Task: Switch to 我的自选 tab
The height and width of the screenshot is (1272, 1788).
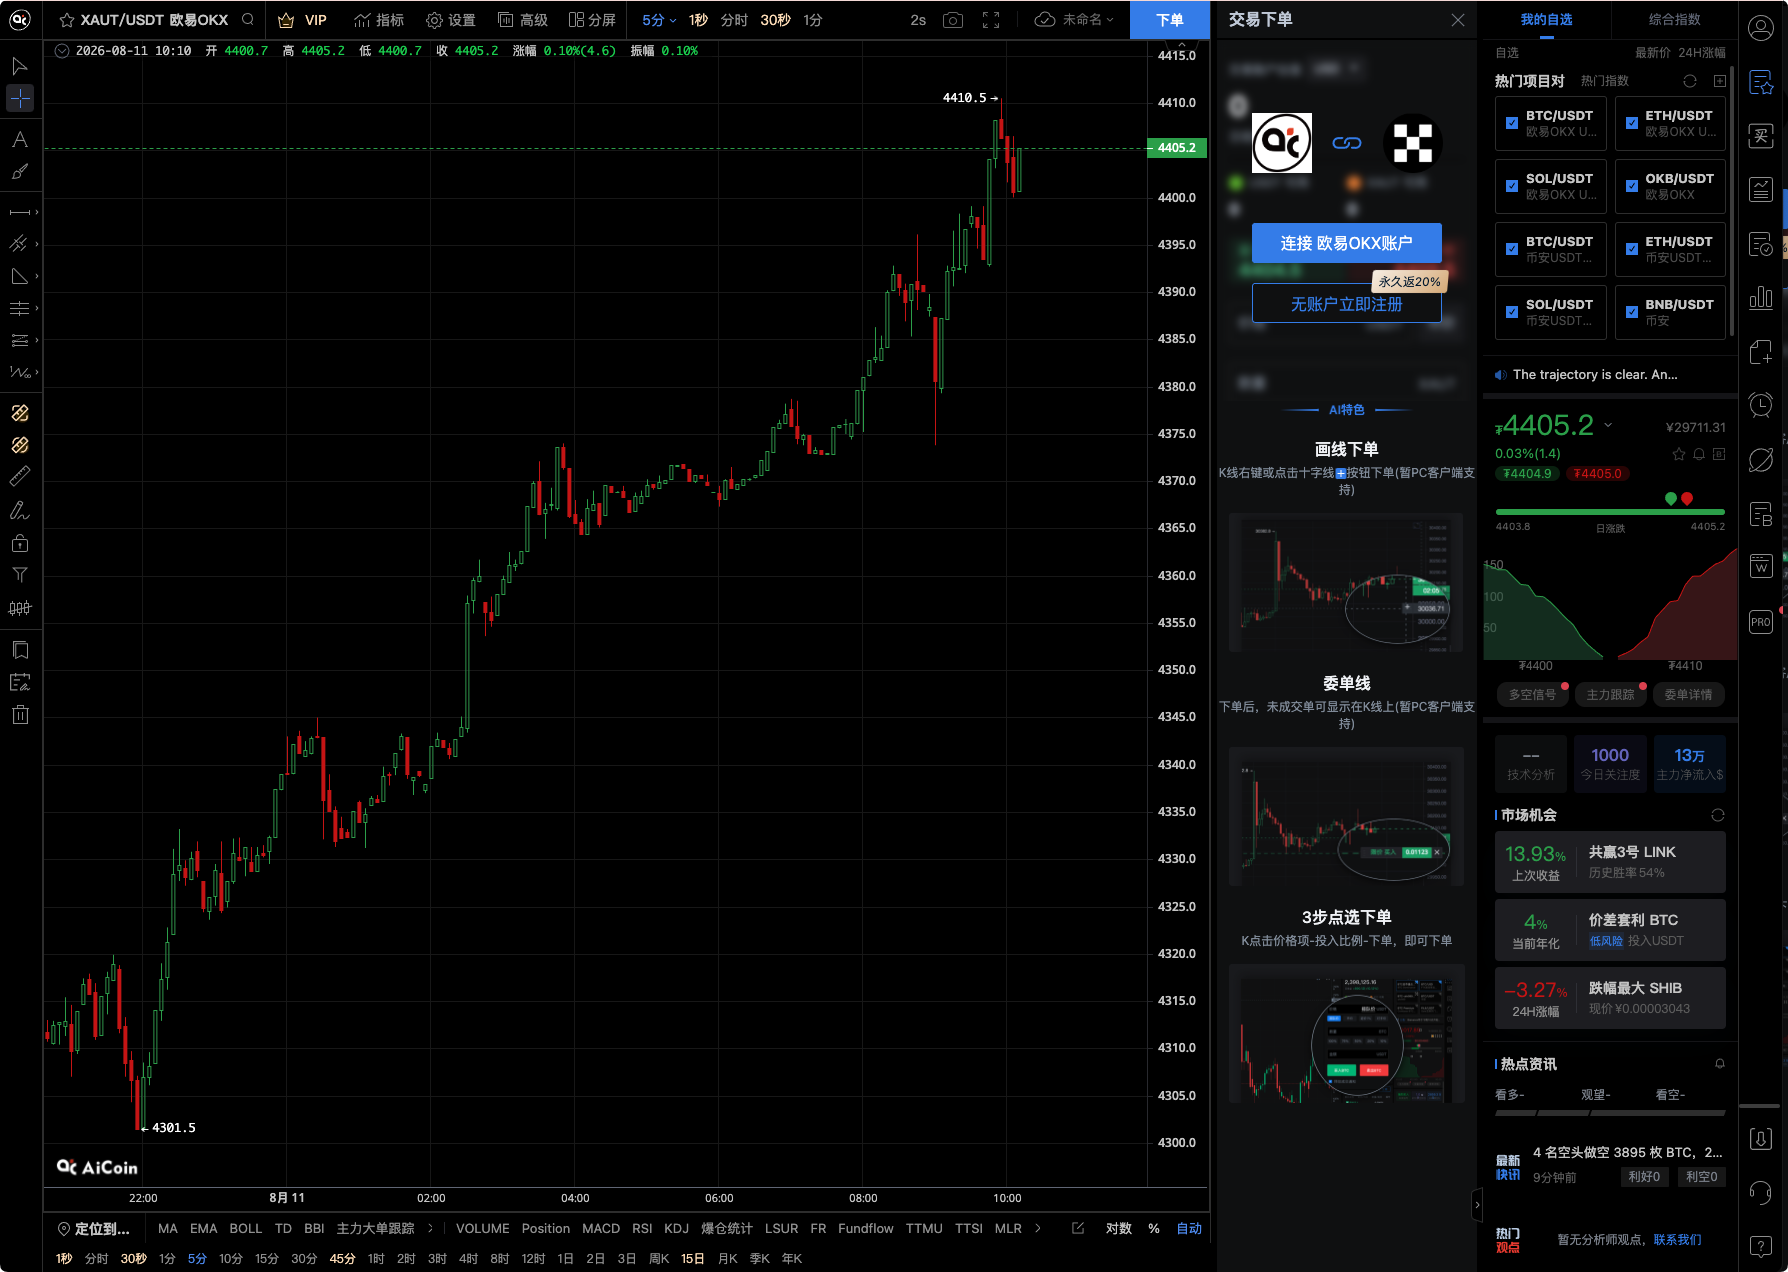Action: click(x=1546, y=20)
